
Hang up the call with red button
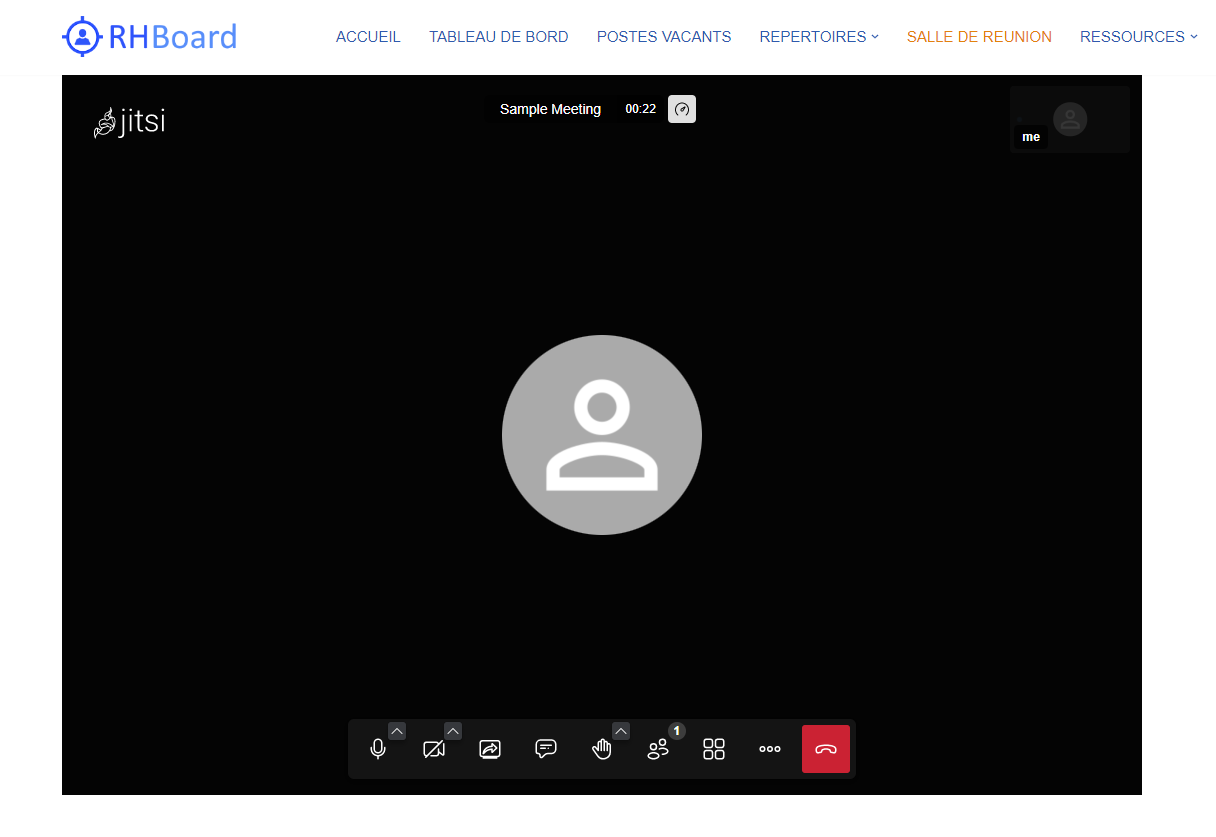point(826,749)
